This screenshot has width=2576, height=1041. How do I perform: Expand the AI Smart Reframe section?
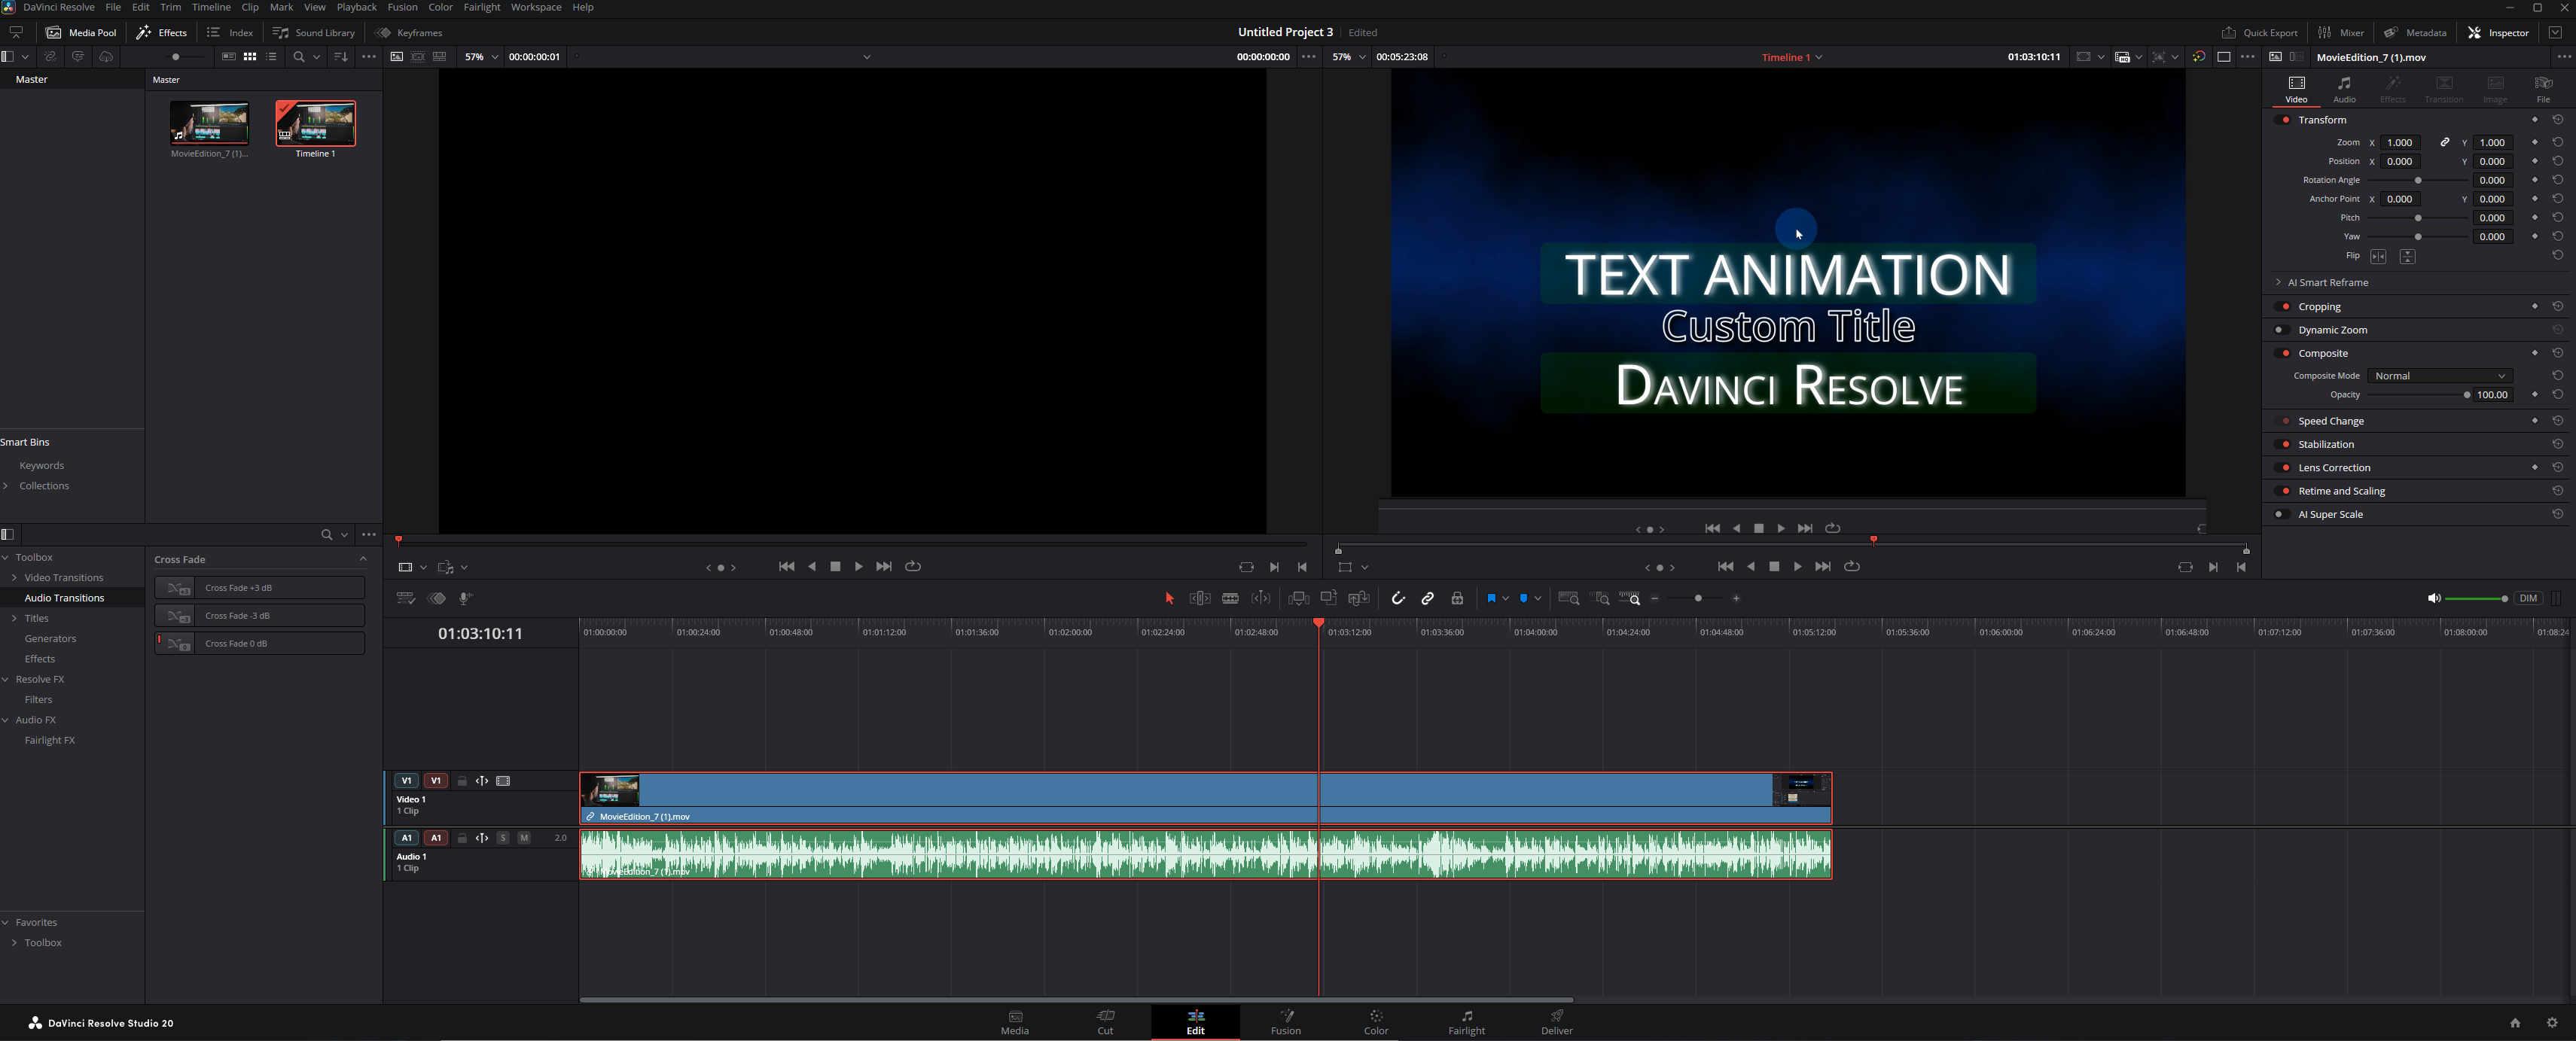point(2279,283)
